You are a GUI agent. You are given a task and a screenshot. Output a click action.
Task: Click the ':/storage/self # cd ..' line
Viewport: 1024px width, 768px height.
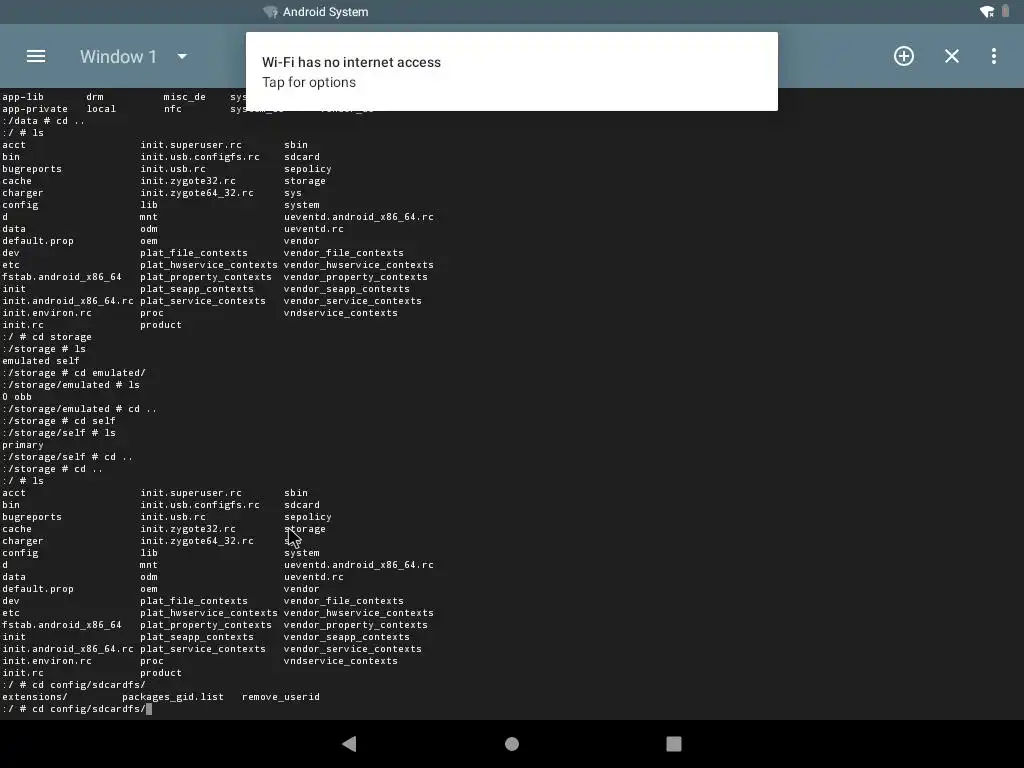pos(67,457)
